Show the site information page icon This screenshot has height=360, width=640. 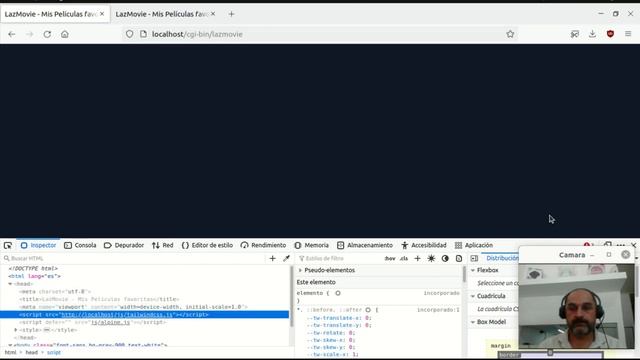point(143,34)
